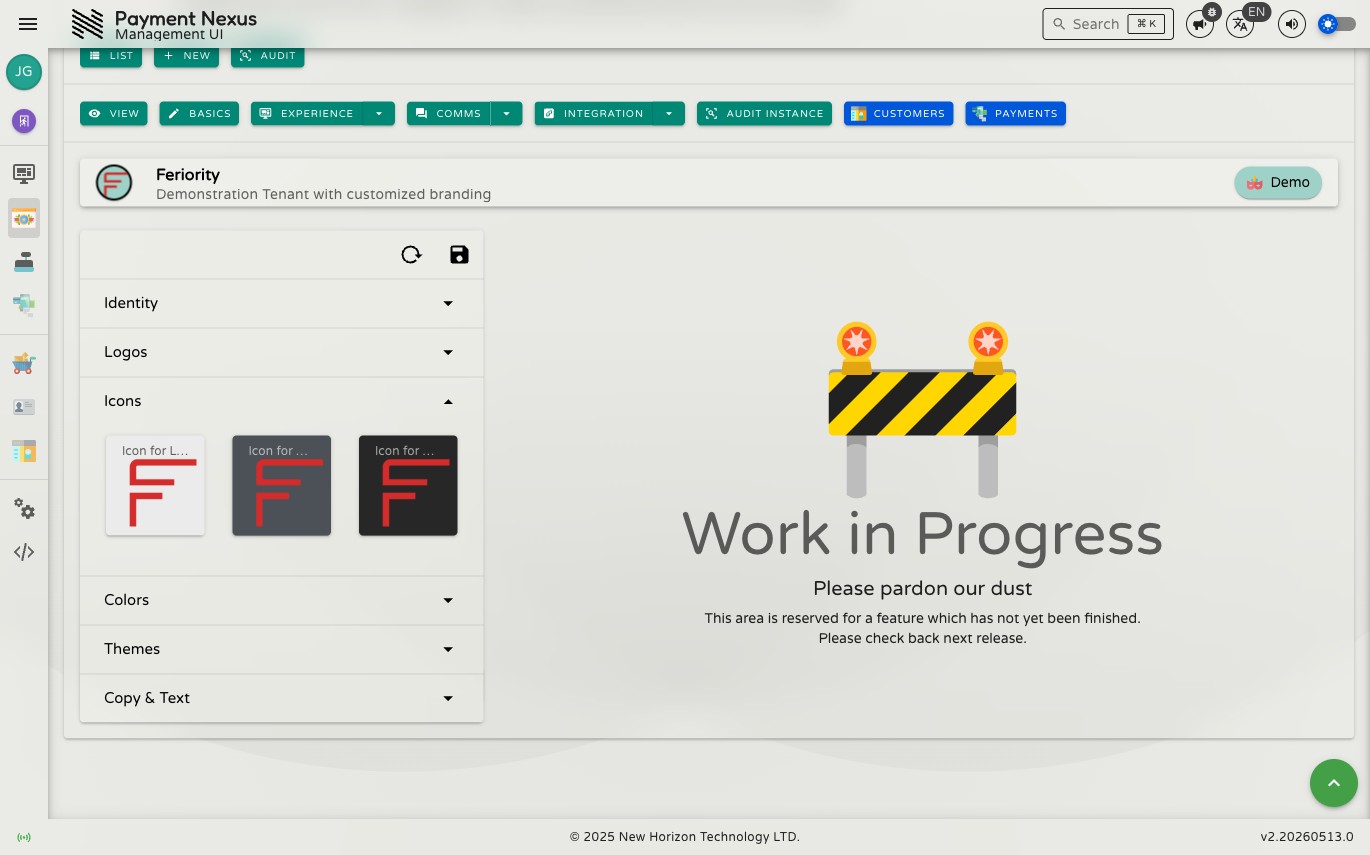Select the light background icon thumbnail
The height and width of the screenshot is (855, 1370).
pyautogui.click(x=155, y=485)
